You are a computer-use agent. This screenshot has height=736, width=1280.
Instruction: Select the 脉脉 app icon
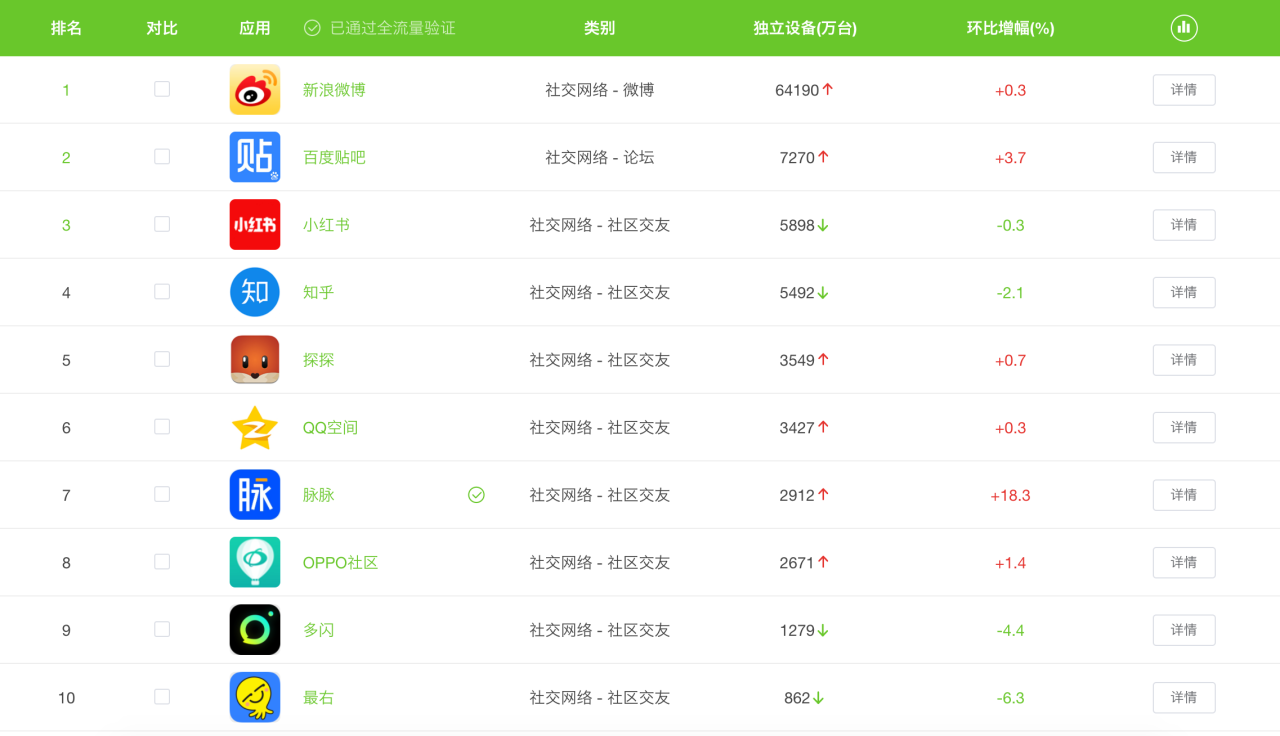coord(255,494)
